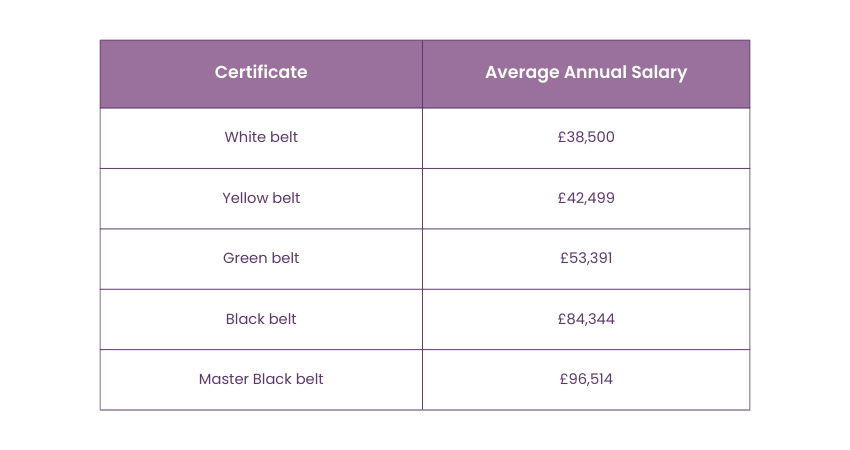Screen dimensions: 850x450
Task: Select the Green belt cell
Action: coord(261,258)
